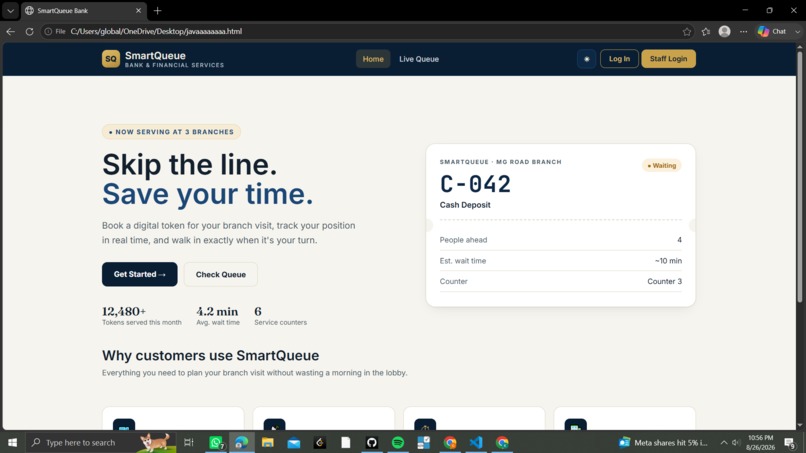Viewport: 806px width, 453px height.
Task: Open WhatsApp from the taskbar
Action: tap(216, 442)
